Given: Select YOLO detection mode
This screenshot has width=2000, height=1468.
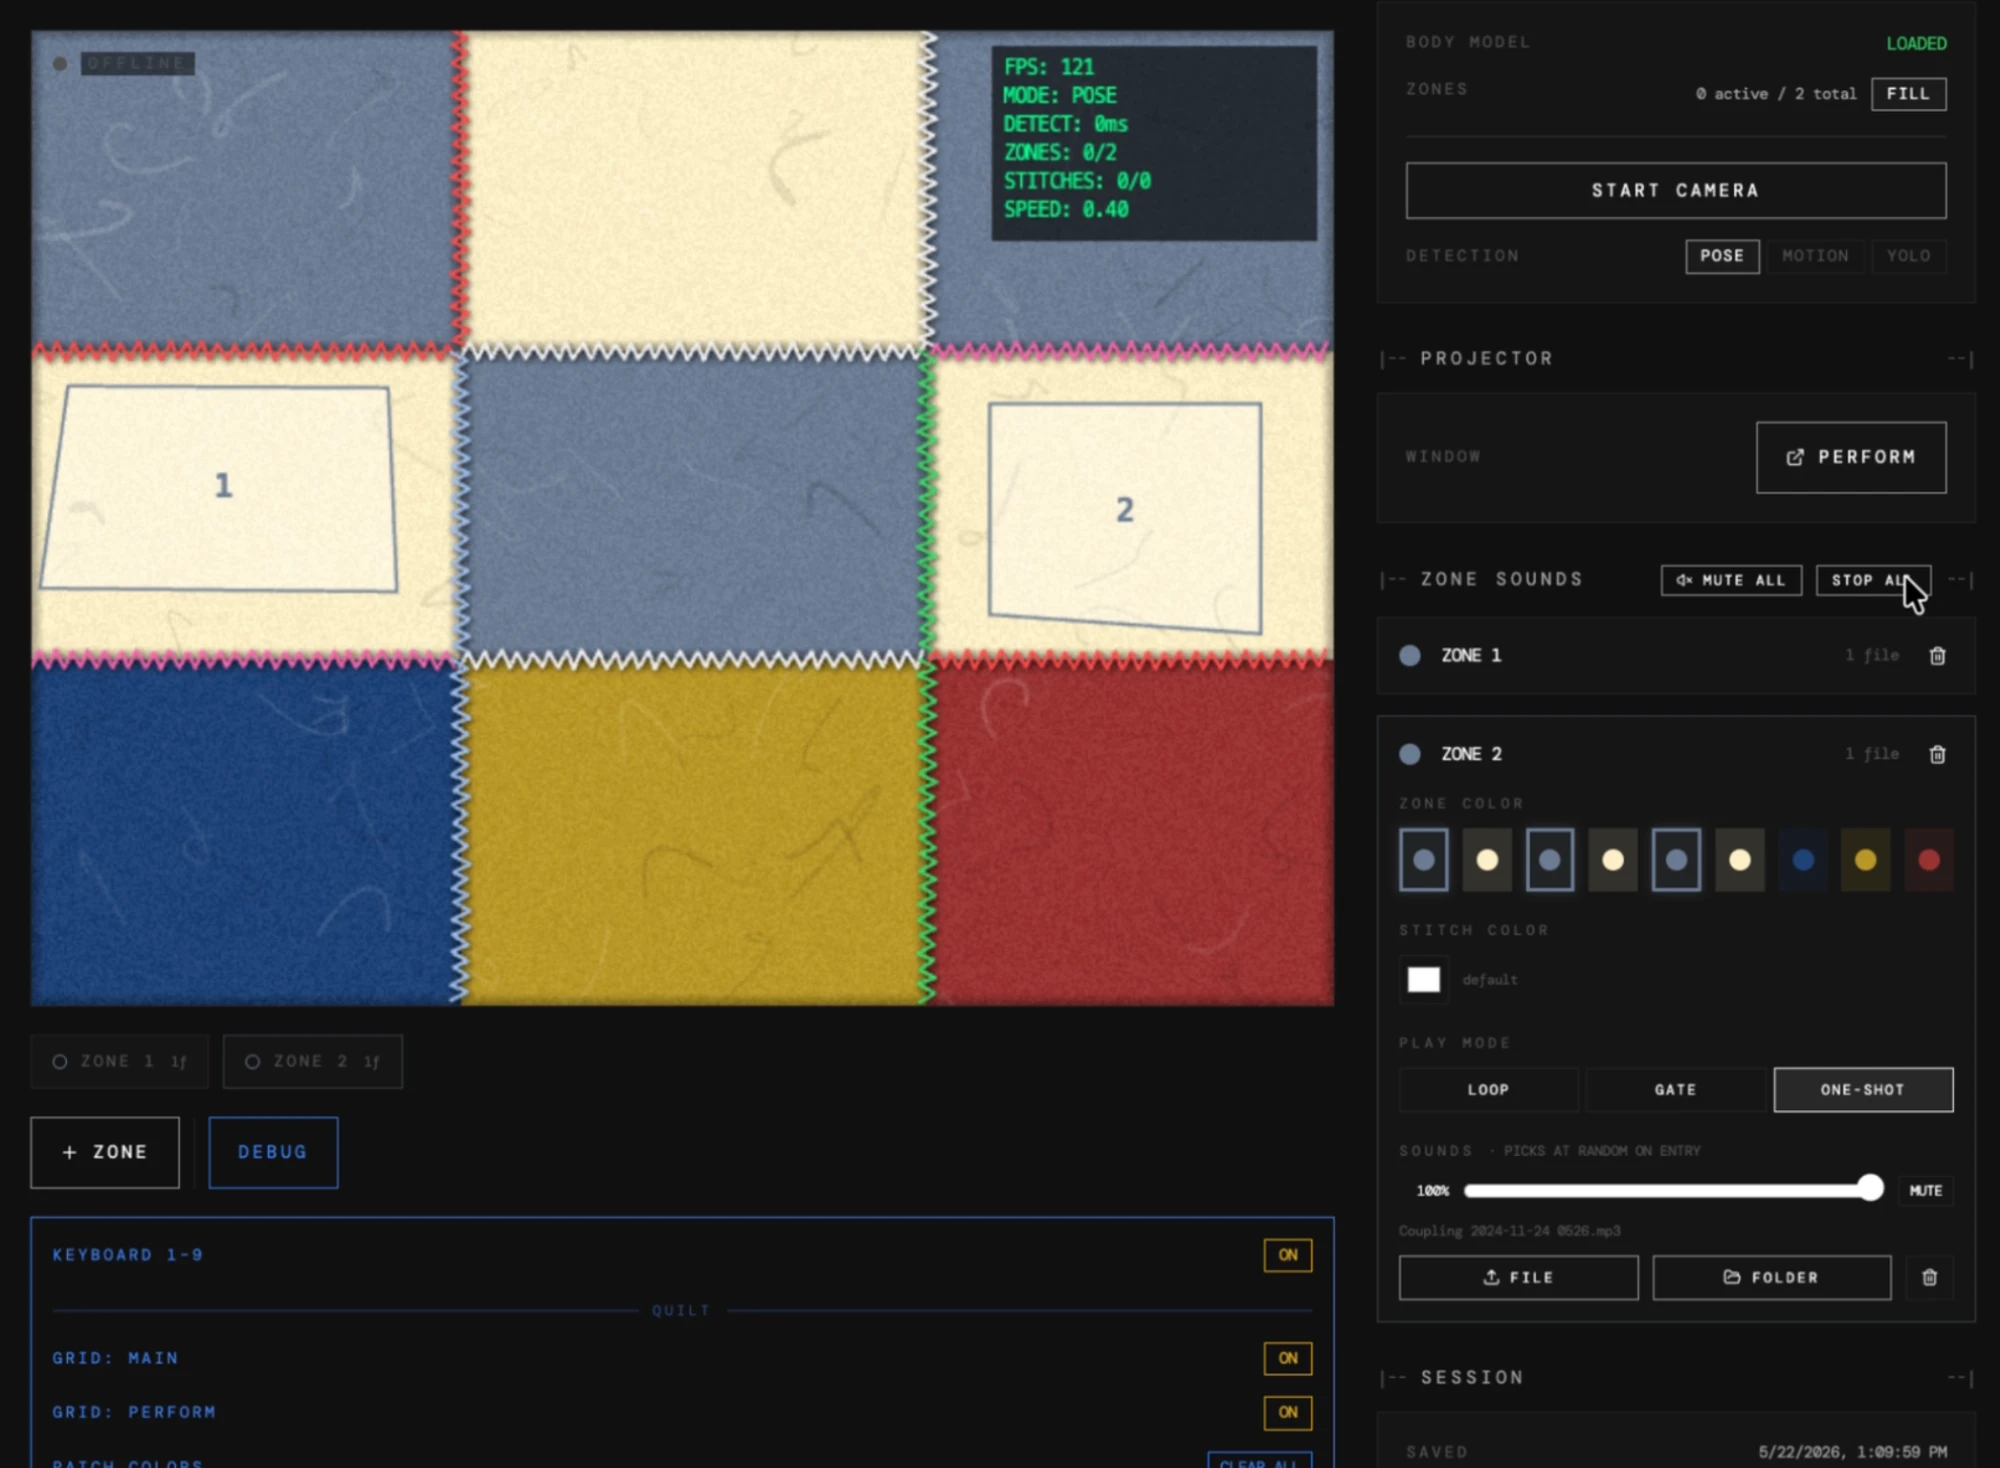Looking at the screenshot, I should 1908,256.
